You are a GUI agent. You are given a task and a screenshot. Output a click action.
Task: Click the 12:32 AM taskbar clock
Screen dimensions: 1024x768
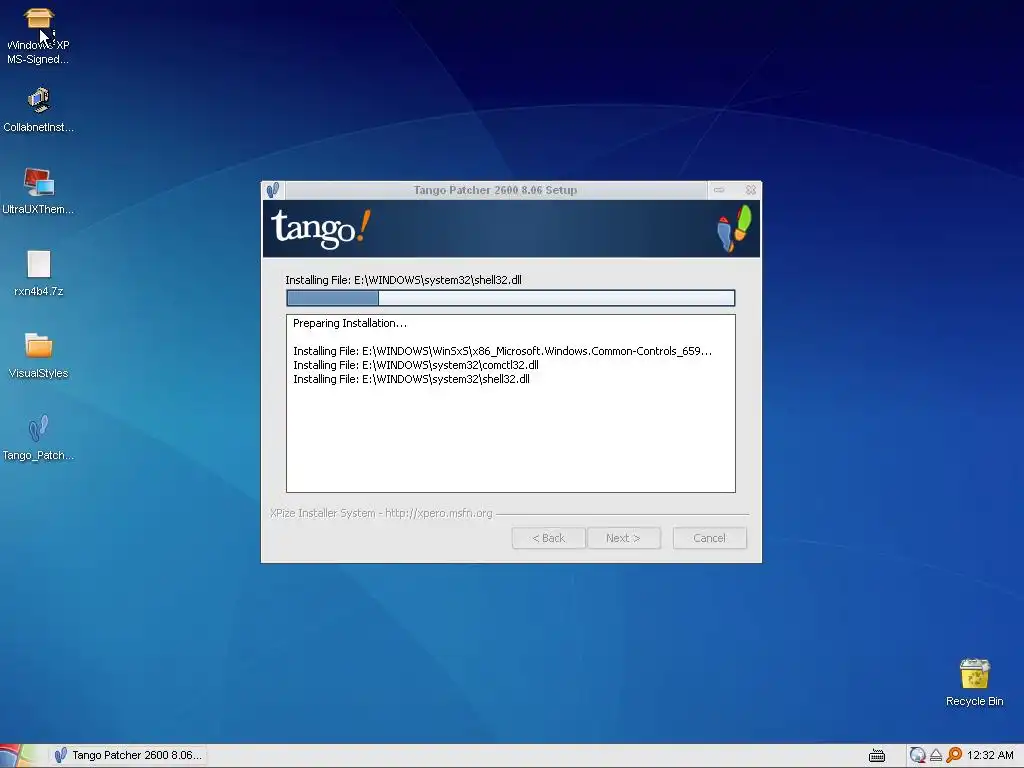pos(990,756)
